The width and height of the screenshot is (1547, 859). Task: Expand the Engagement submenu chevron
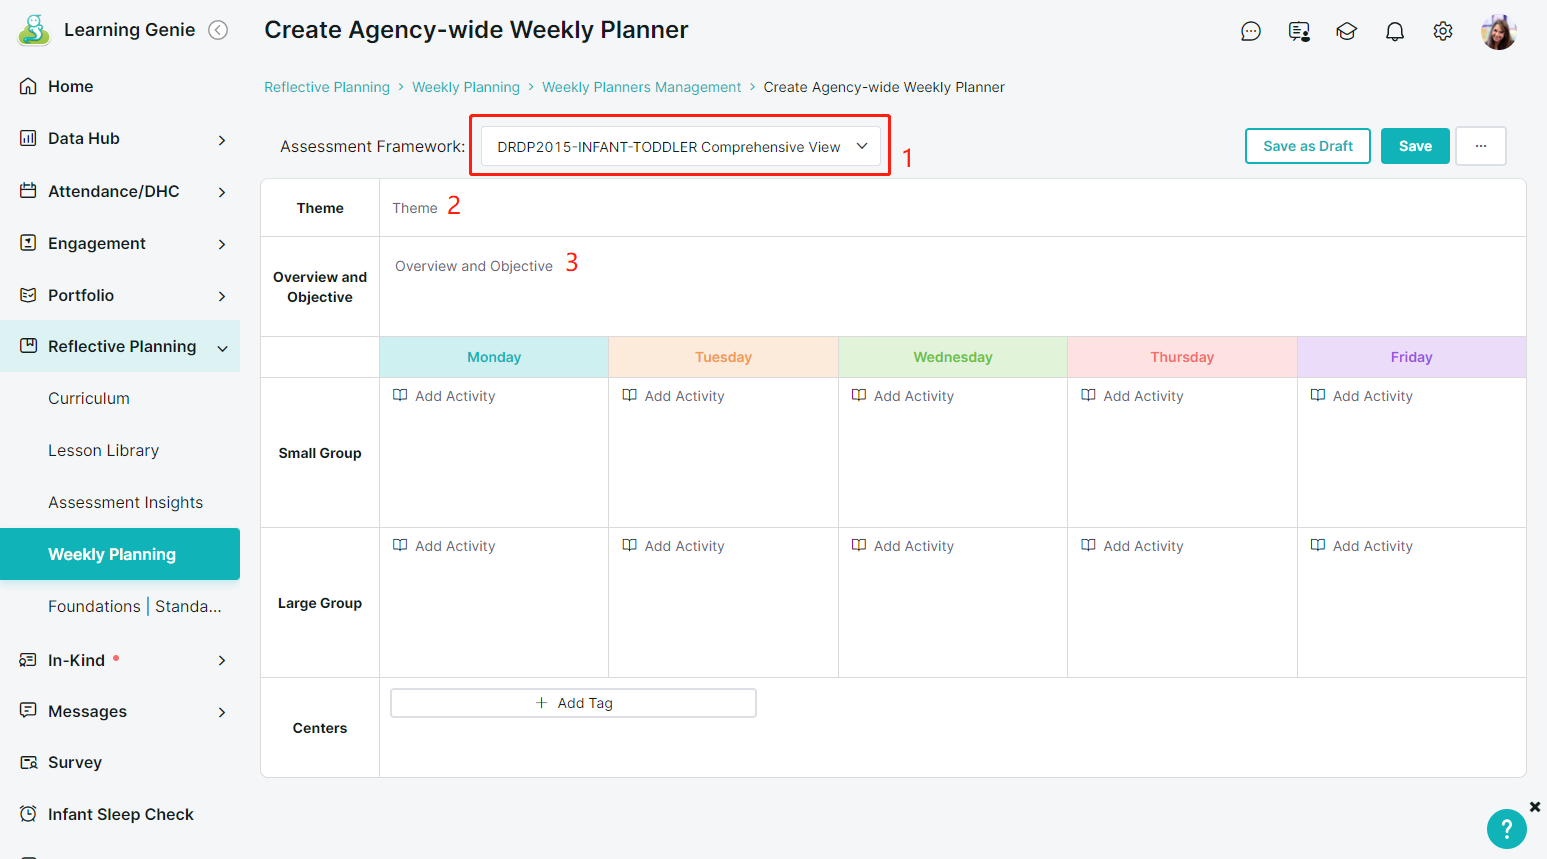click(x=222, y=244)
